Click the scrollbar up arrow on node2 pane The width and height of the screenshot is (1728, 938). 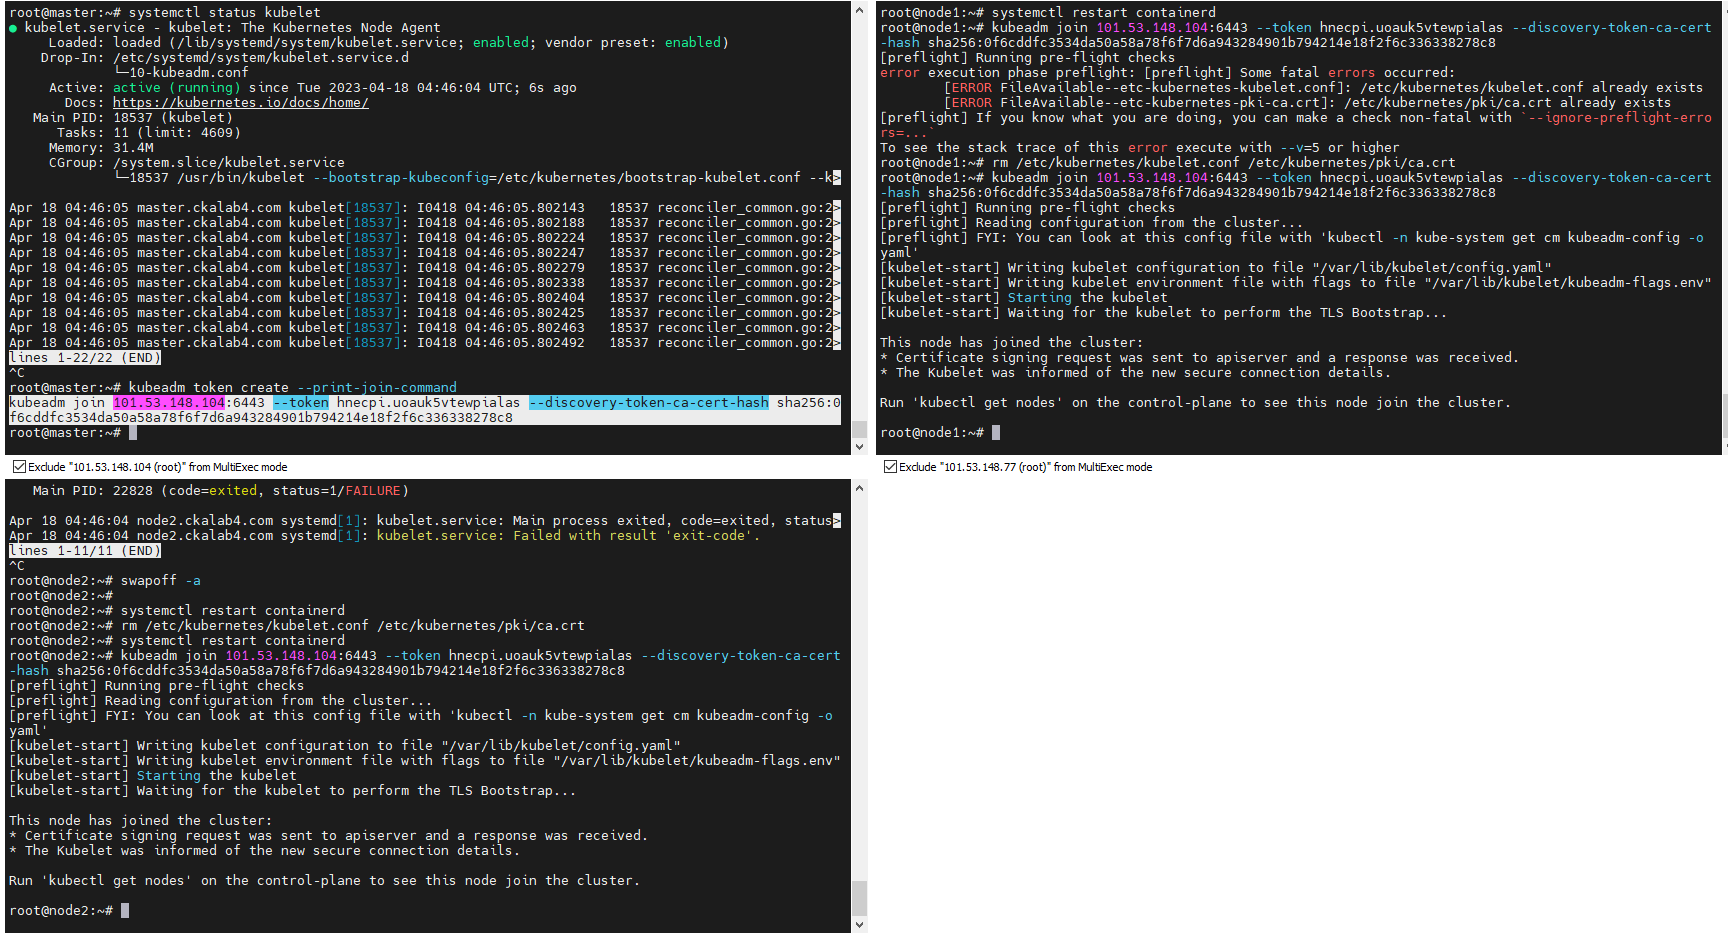(859, 488)
